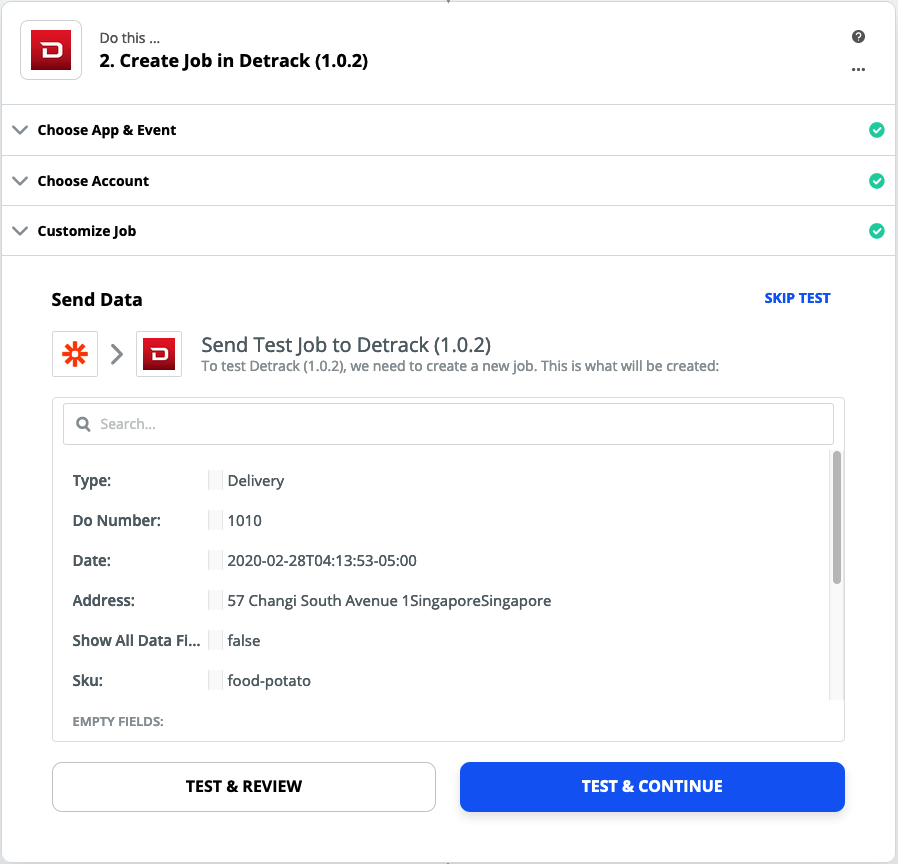Click the small icon next to the Date value
This screenshot has width=898, height=864.
pyautogui.click(x=215, y=560)
